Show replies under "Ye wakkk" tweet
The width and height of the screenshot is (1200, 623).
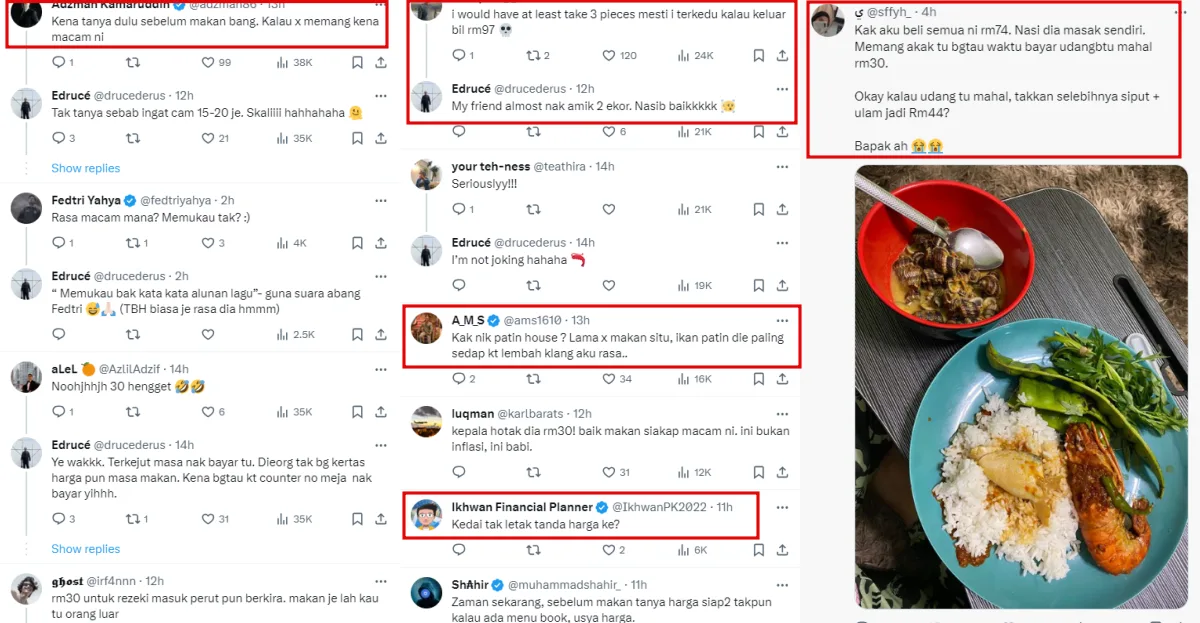click(86, 549)
